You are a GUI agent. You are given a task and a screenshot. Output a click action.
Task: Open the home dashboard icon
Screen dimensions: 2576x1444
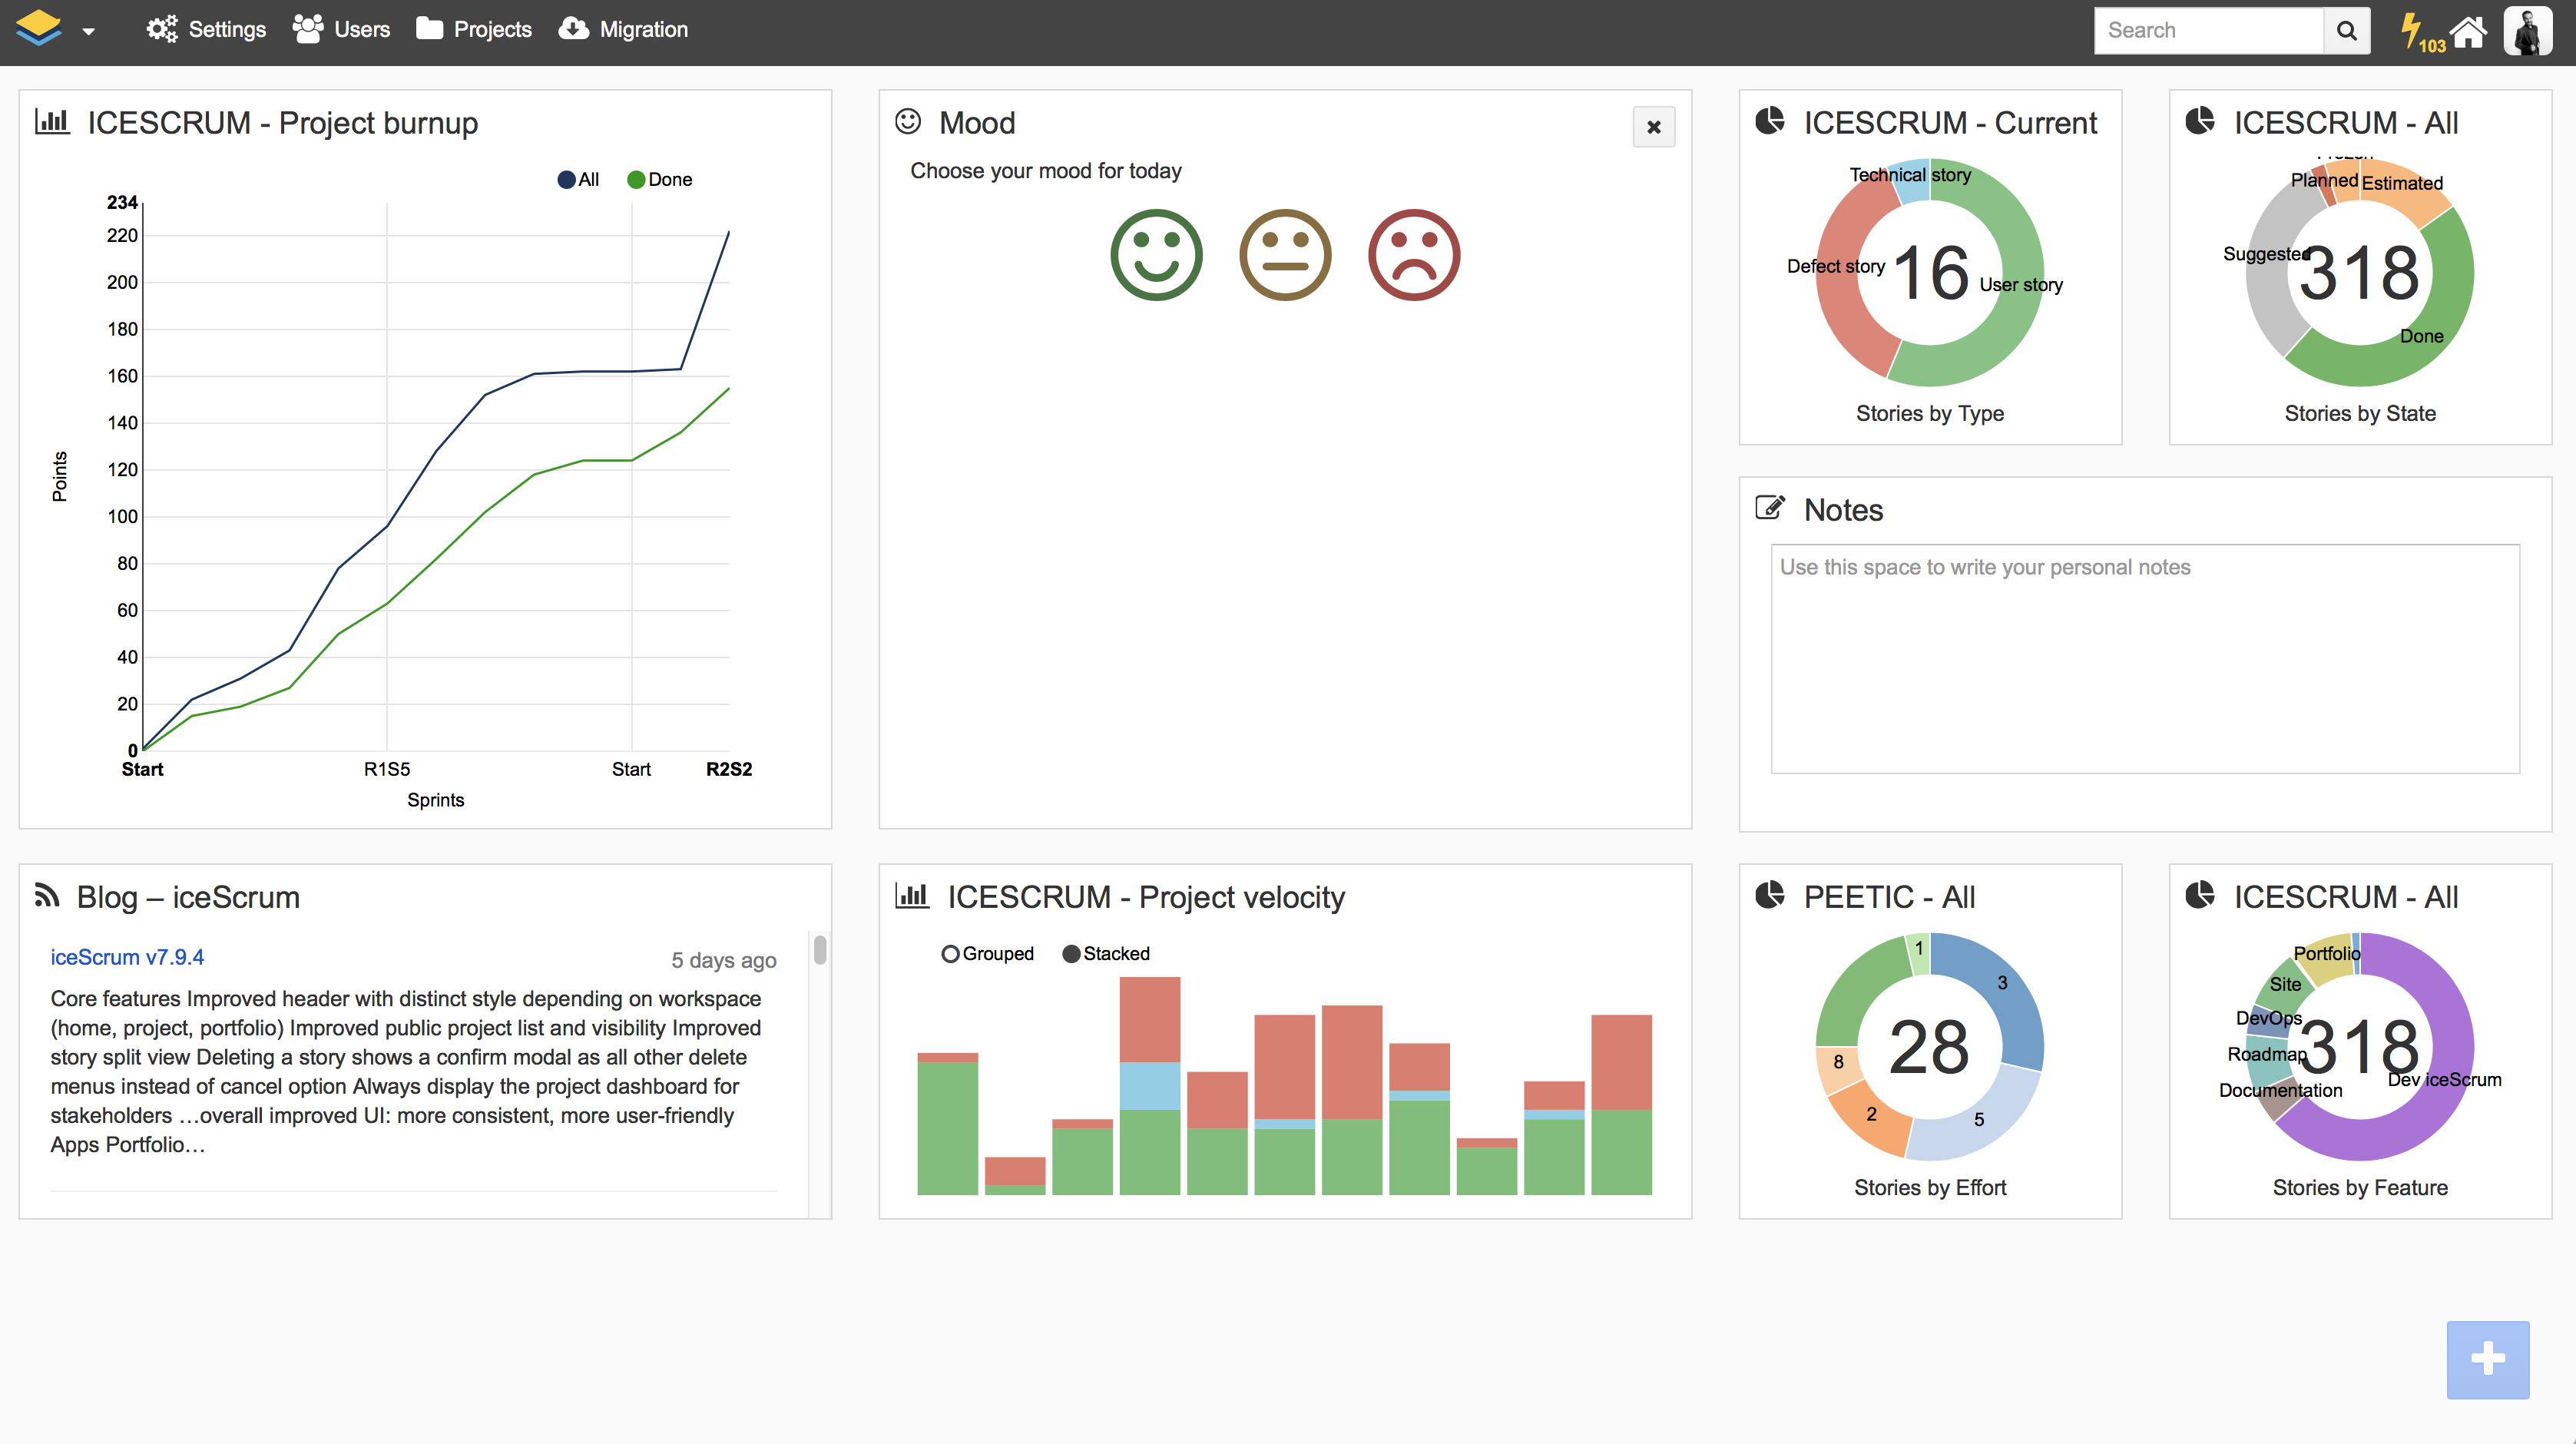2470,30
